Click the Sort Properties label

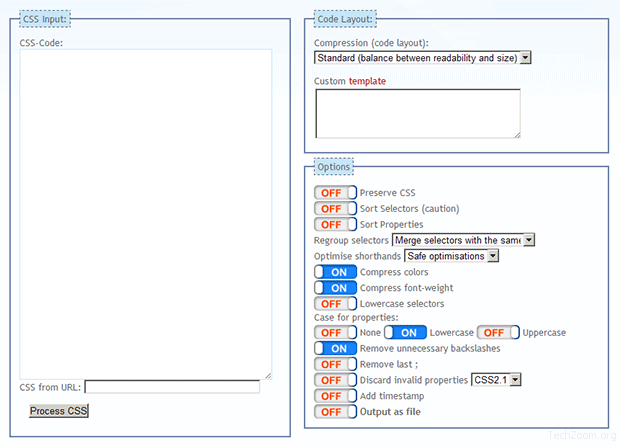click(x=391, y=224)
